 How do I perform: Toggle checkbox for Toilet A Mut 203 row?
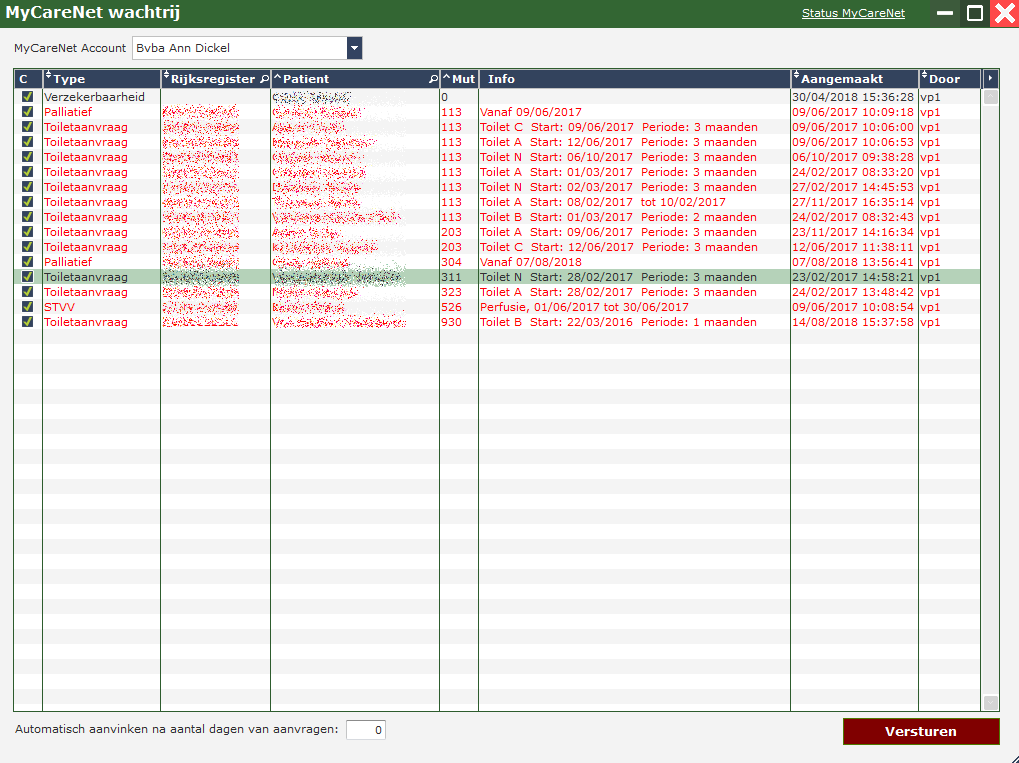coord(27,231)
